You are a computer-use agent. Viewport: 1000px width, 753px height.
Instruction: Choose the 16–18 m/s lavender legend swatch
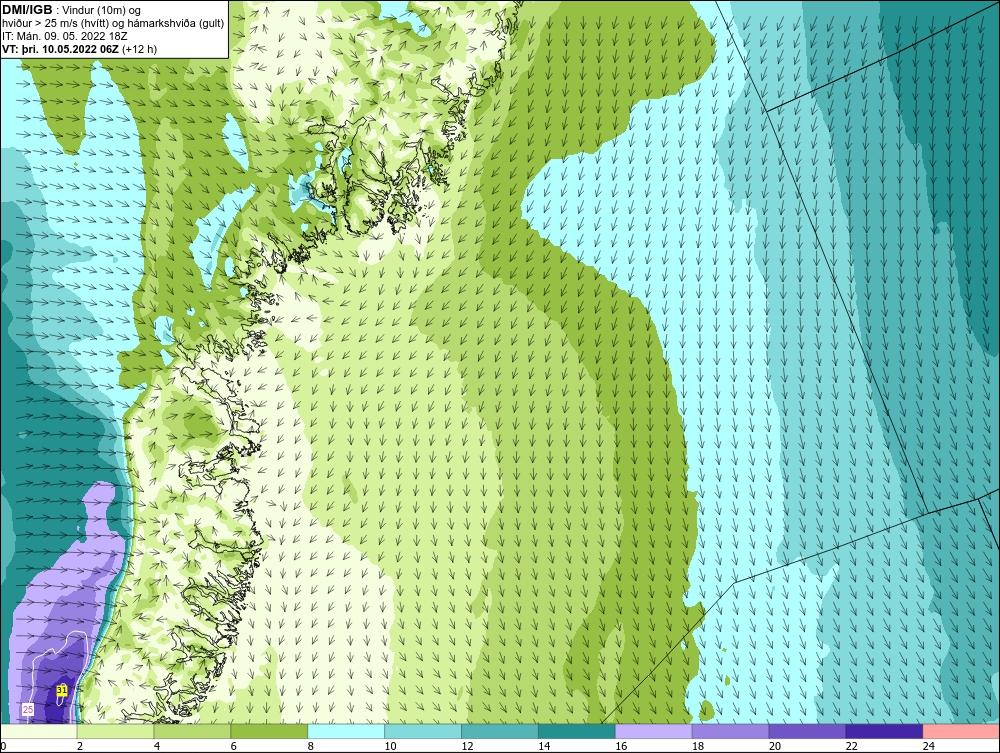pos(654,731)
